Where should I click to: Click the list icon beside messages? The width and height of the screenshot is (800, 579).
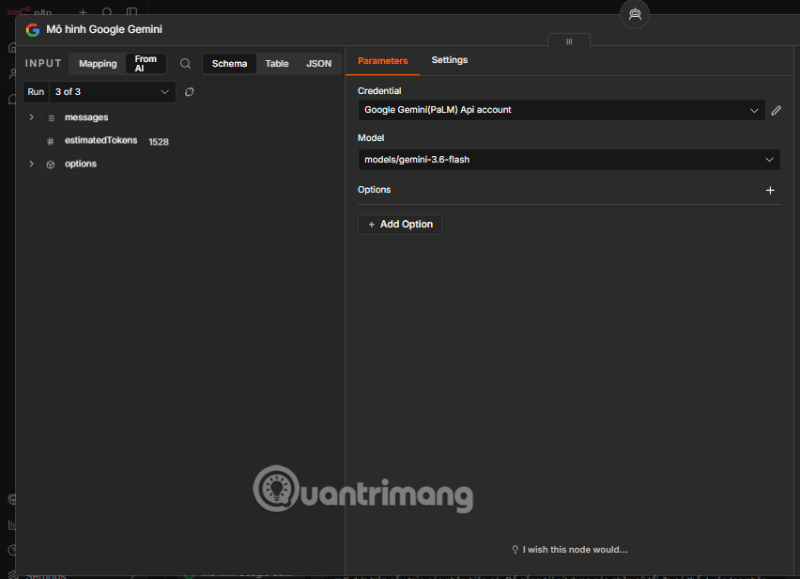tap(51, 118)
